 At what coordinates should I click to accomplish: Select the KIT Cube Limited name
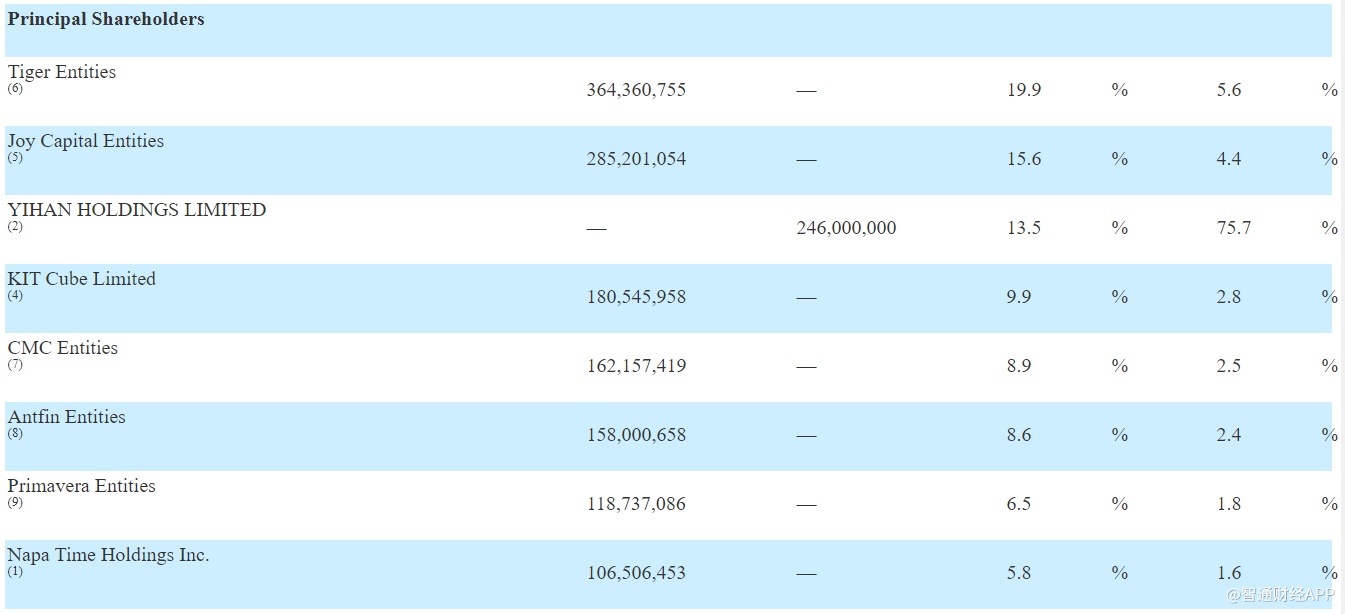click(82, 279)
